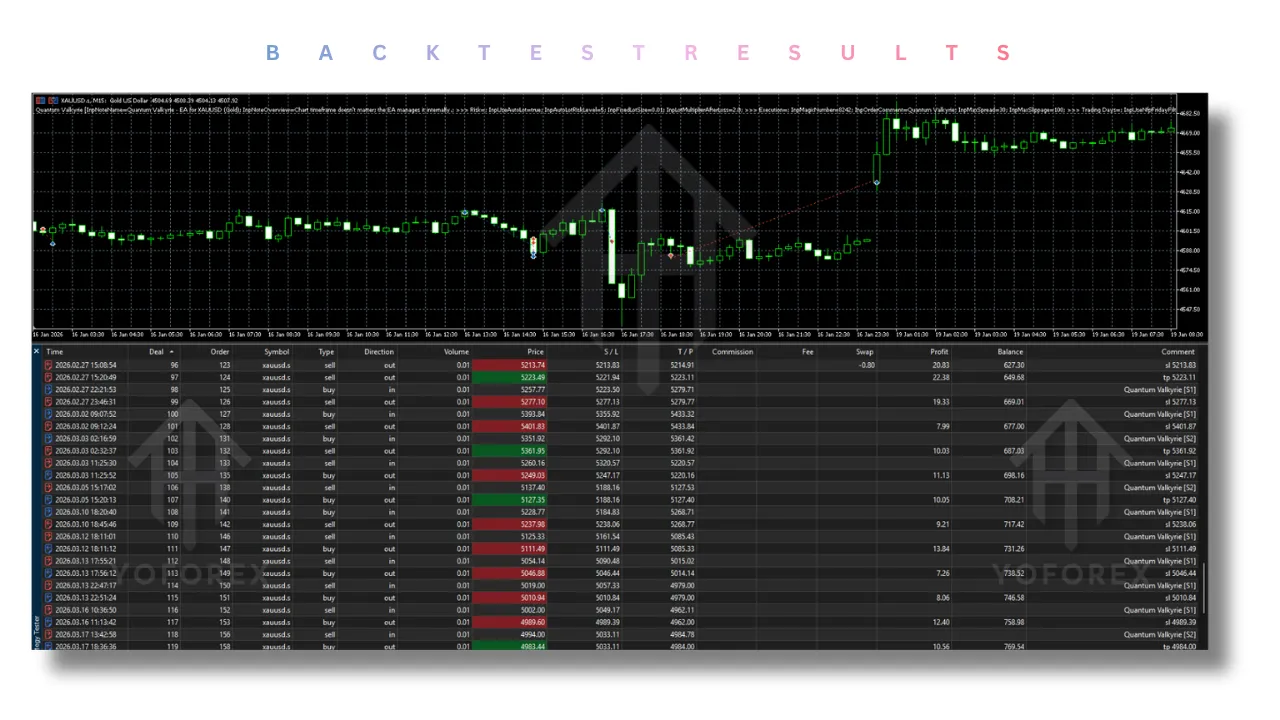Screen dimensions: 1280x720
Task: Click order number 141
Action: (224, 511)
